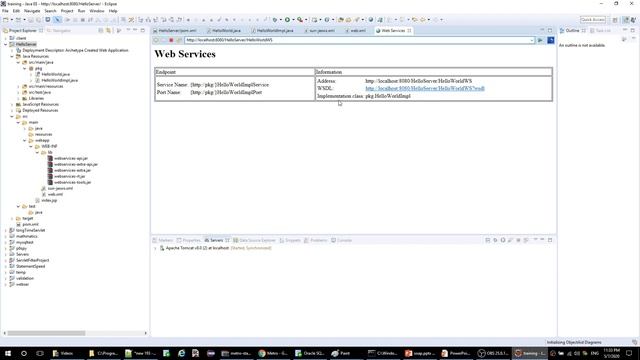This screenshot has height=360, width=640.
Task: Open the Snippets view tab
Action: pyautogui.click(x=290, y=240)
